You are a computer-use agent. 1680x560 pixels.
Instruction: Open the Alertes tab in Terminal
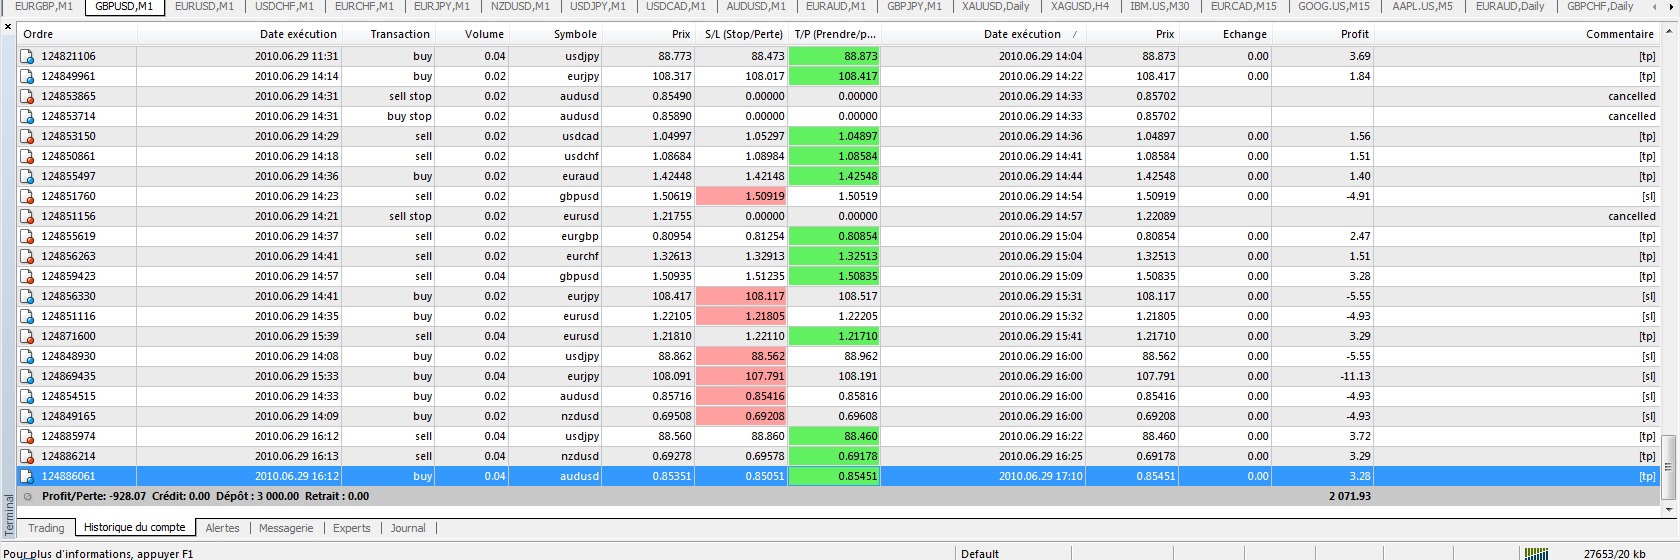point(222,528)
